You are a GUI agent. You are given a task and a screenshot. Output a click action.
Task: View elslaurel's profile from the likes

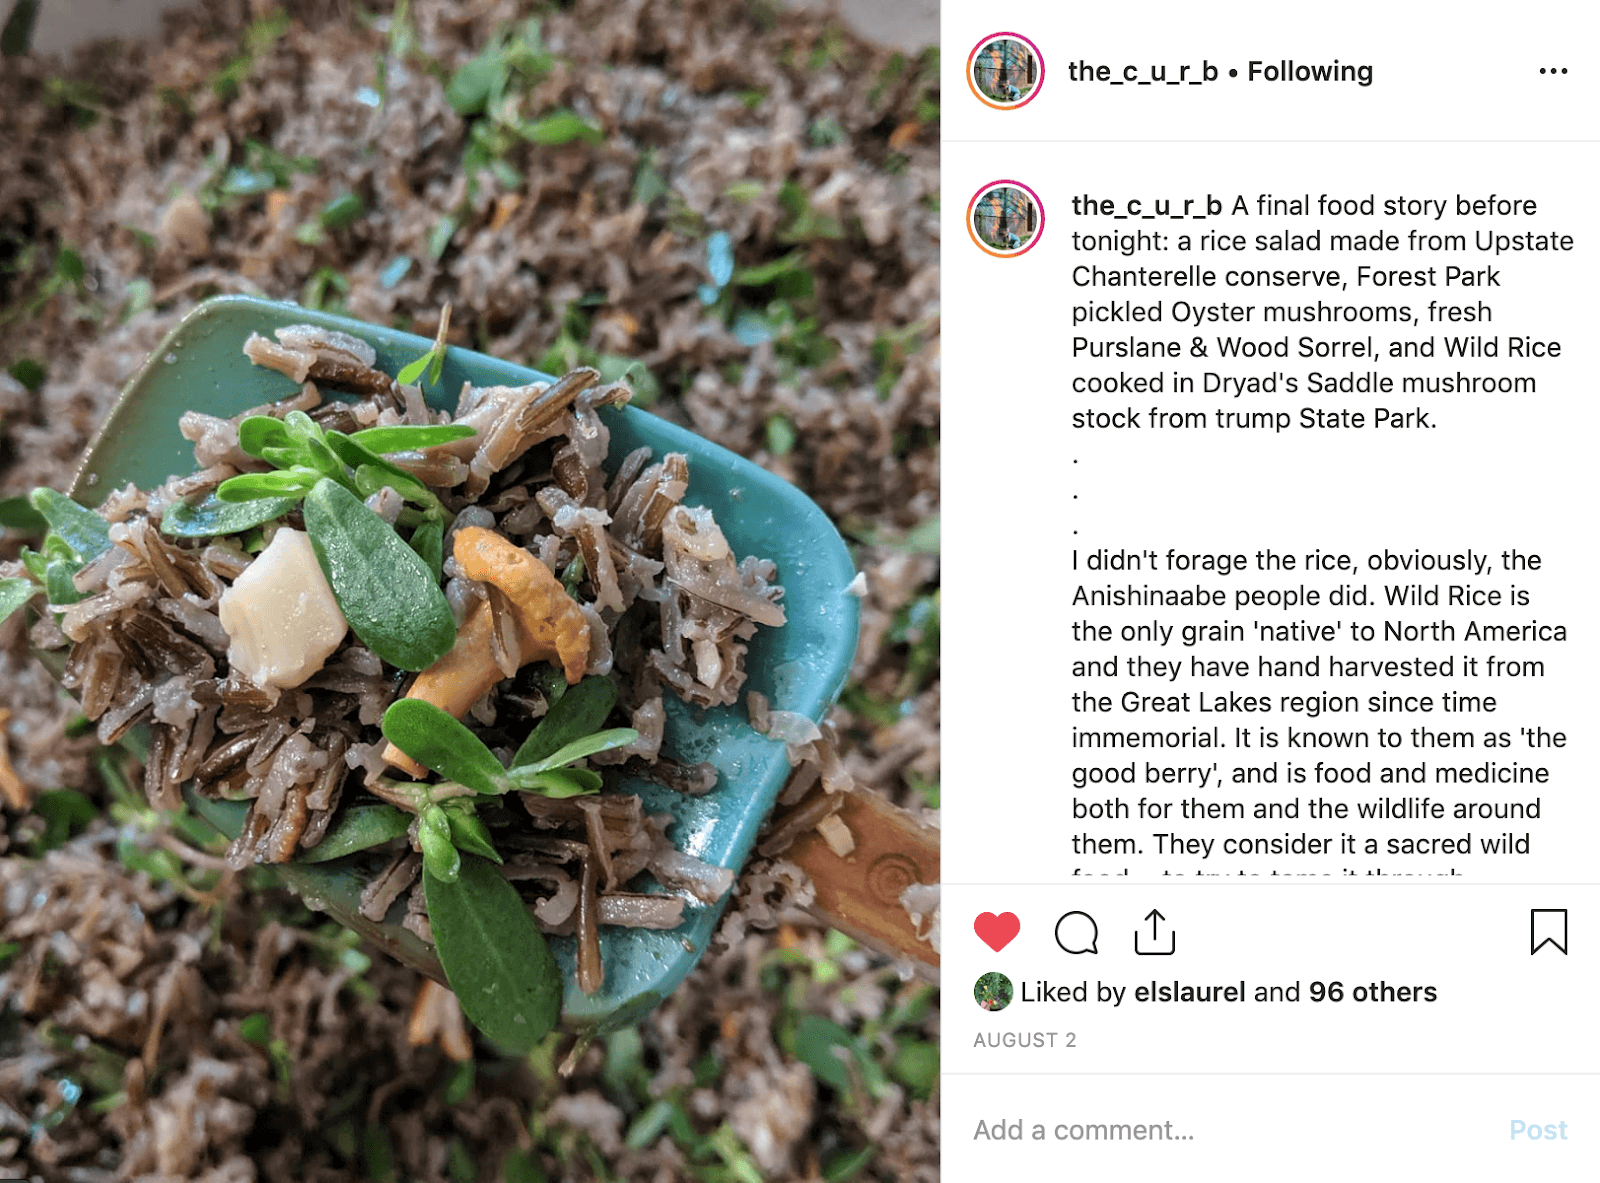(1189, 991)
